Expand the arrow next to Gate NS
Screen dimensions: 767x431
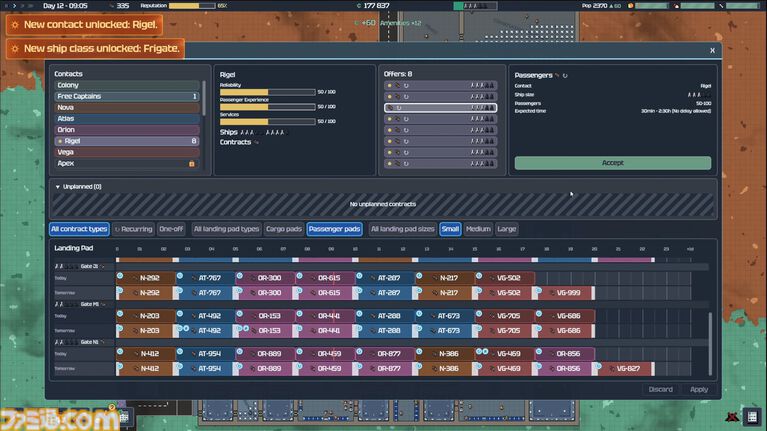103,342
